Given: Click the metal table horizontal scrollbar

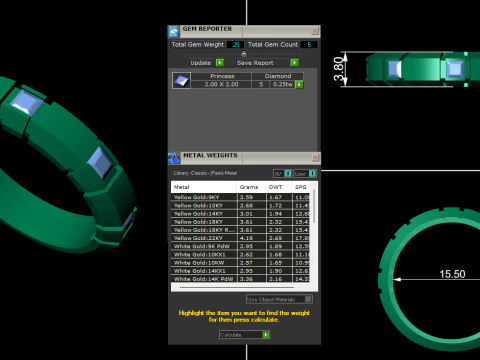Looking at the screenshot, I should (237, 287).
